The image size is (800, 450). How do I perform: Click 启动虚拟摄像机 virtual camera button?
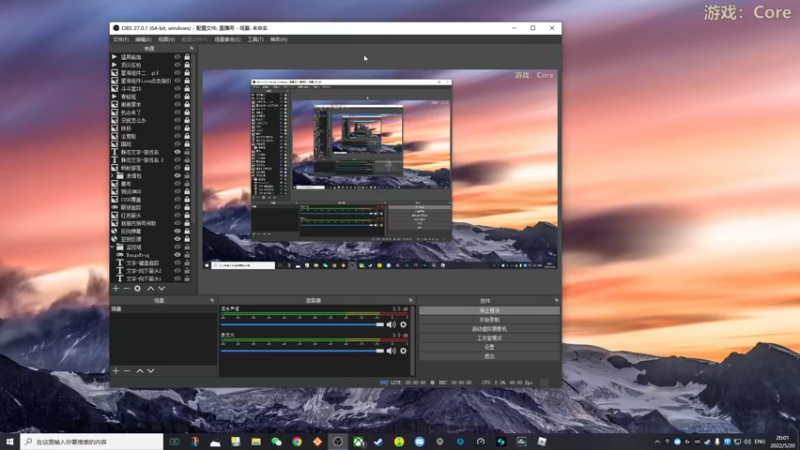[489, 329]
